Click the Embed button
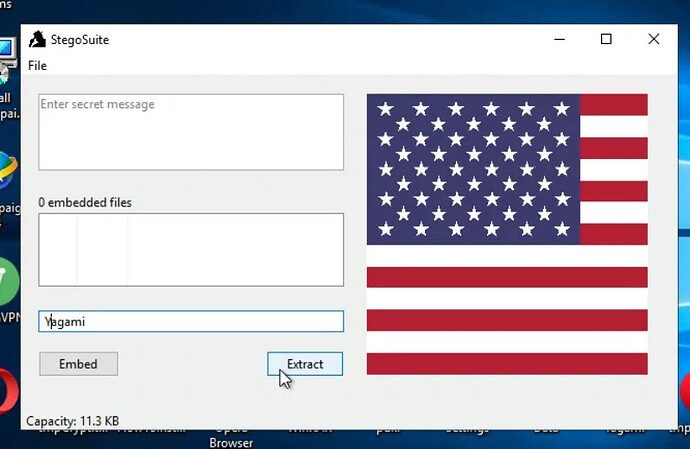The image size is (690, 449). tap(78, 364)
